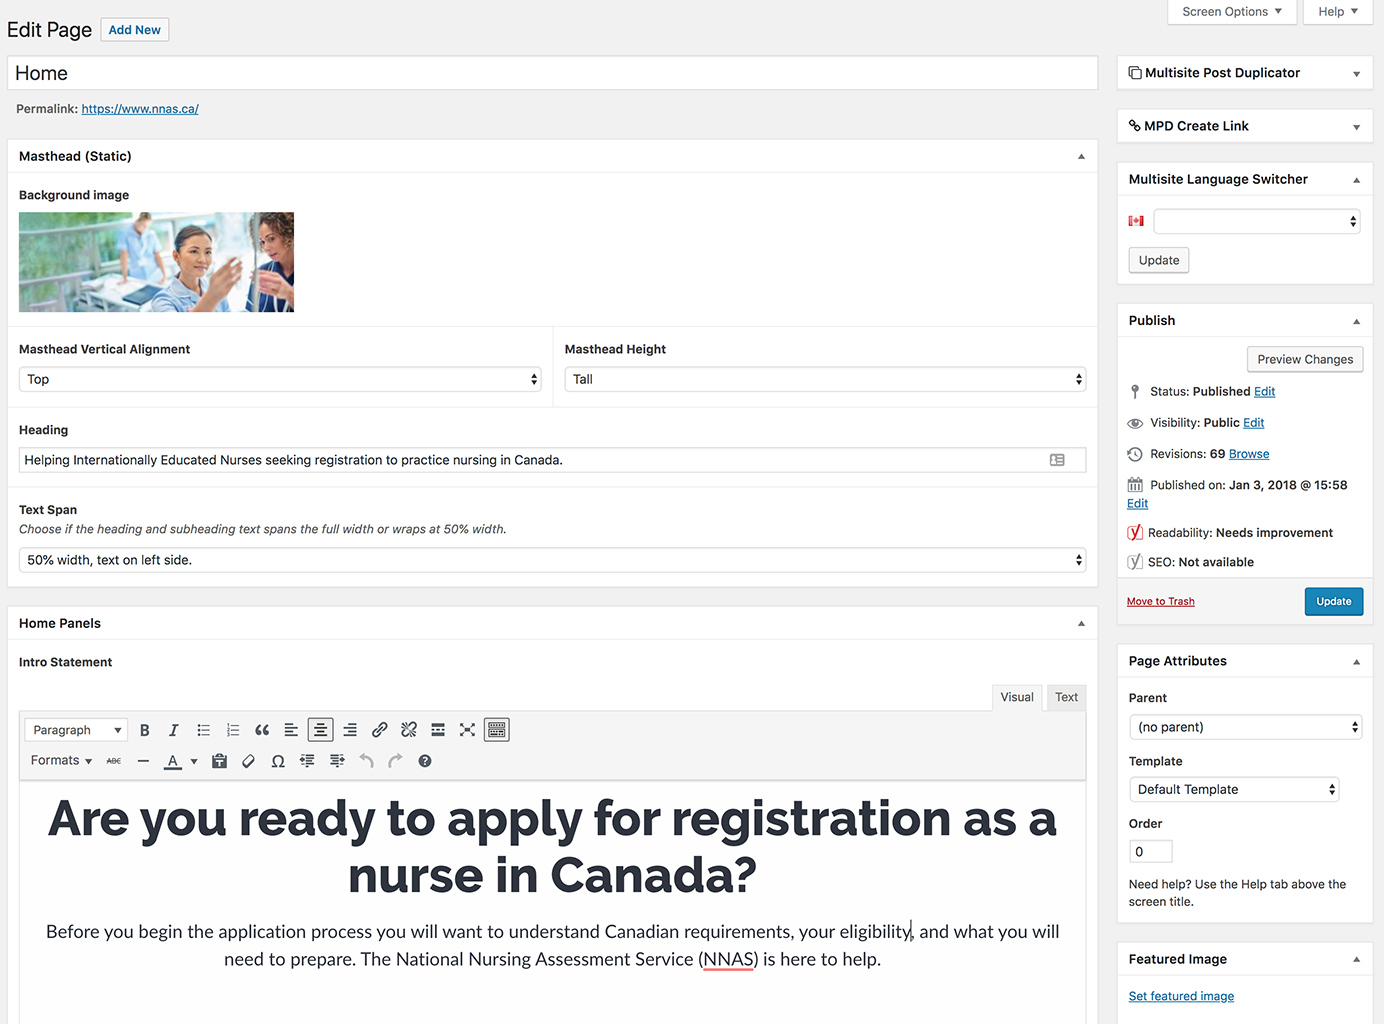Switch to the Visual editing tab

tap(1016, 697)
